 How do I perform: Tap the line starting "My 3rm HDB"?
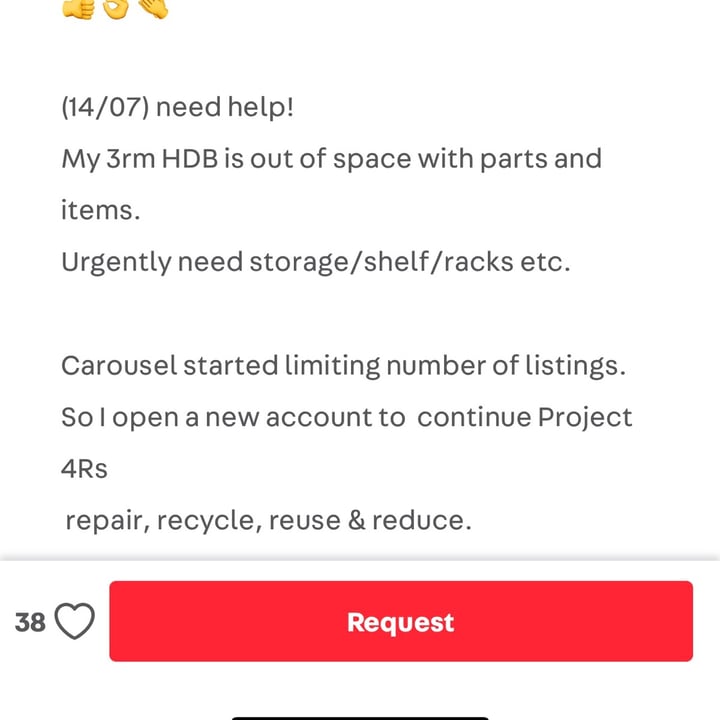pyautogui.click(x=332, y=160)
